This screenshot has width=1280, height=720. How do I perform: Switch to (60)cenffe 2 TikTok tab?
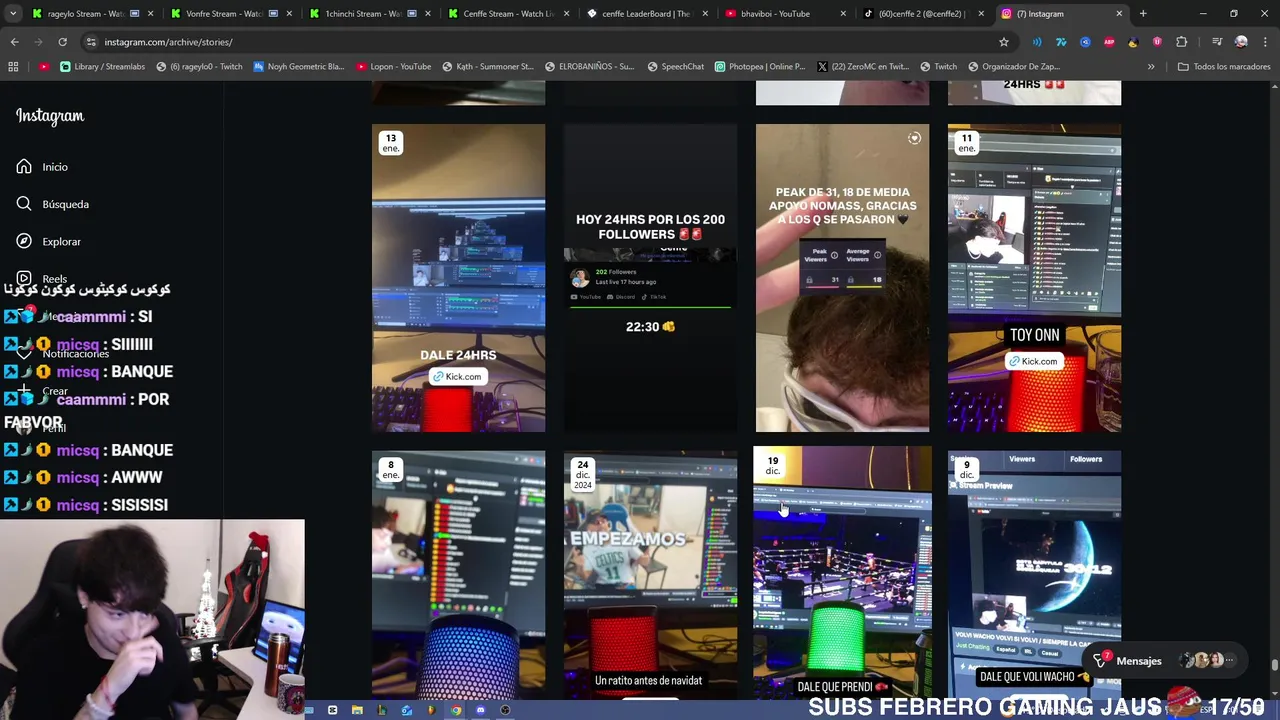coord(922,14)
